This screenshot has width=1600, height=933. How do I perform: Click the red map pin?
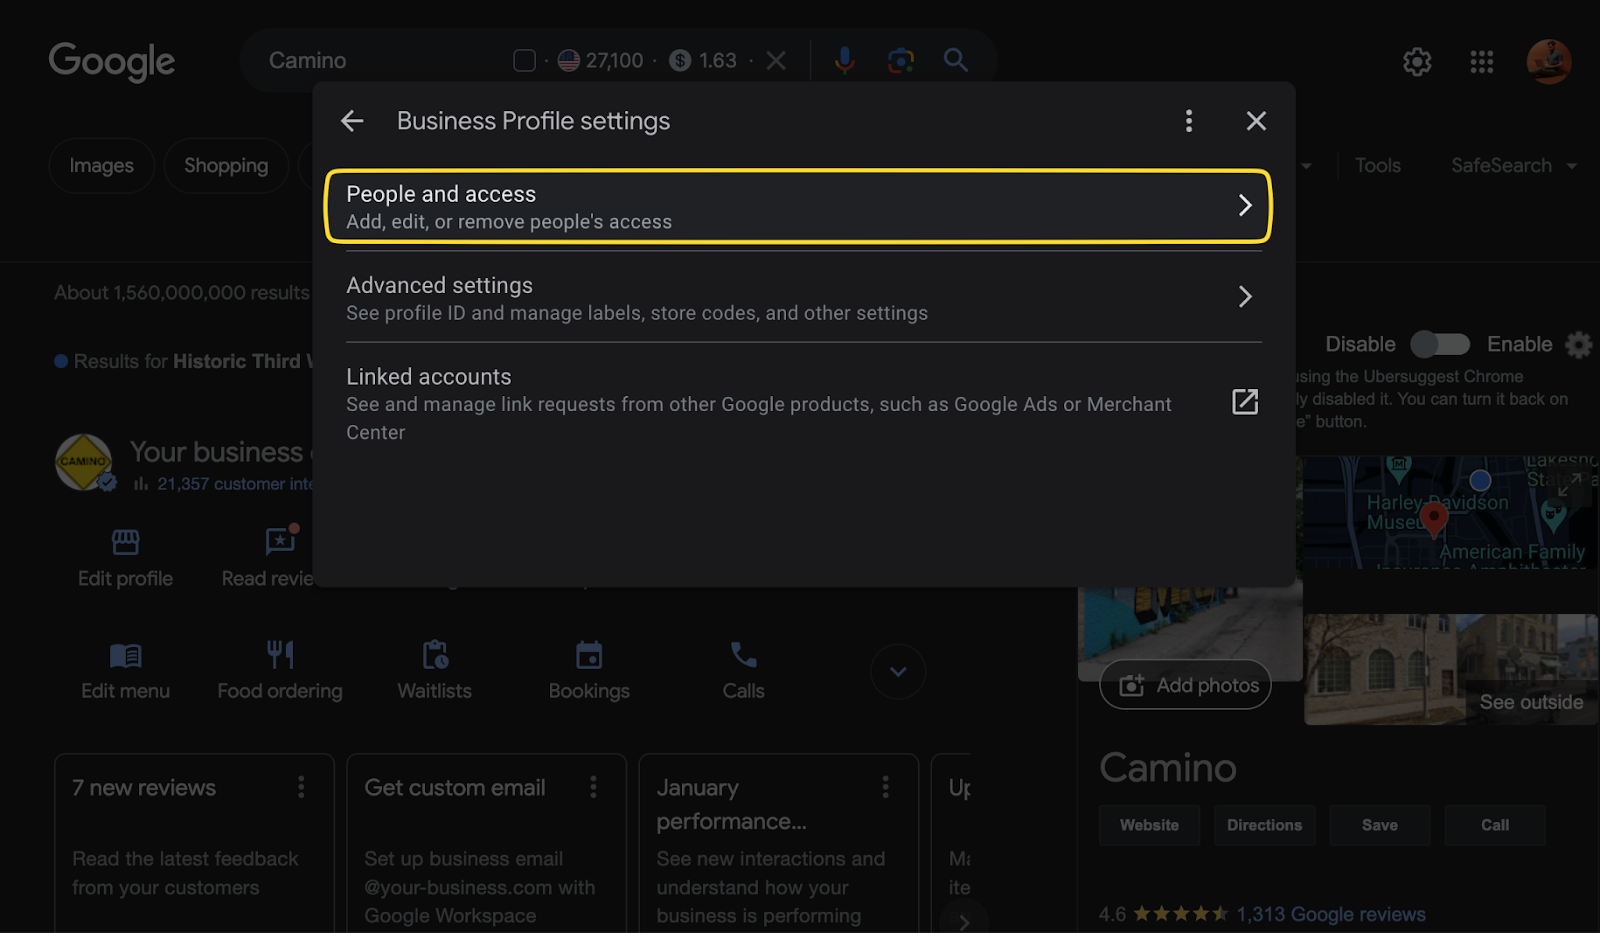click(x=1434, y=520)
